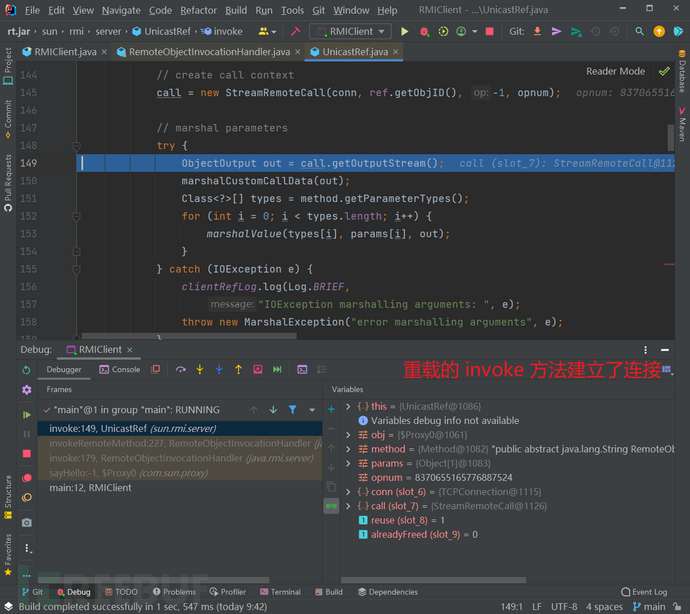Open Profiler tool window
This screenshot has width=690, height=614.
click(228, 592)
